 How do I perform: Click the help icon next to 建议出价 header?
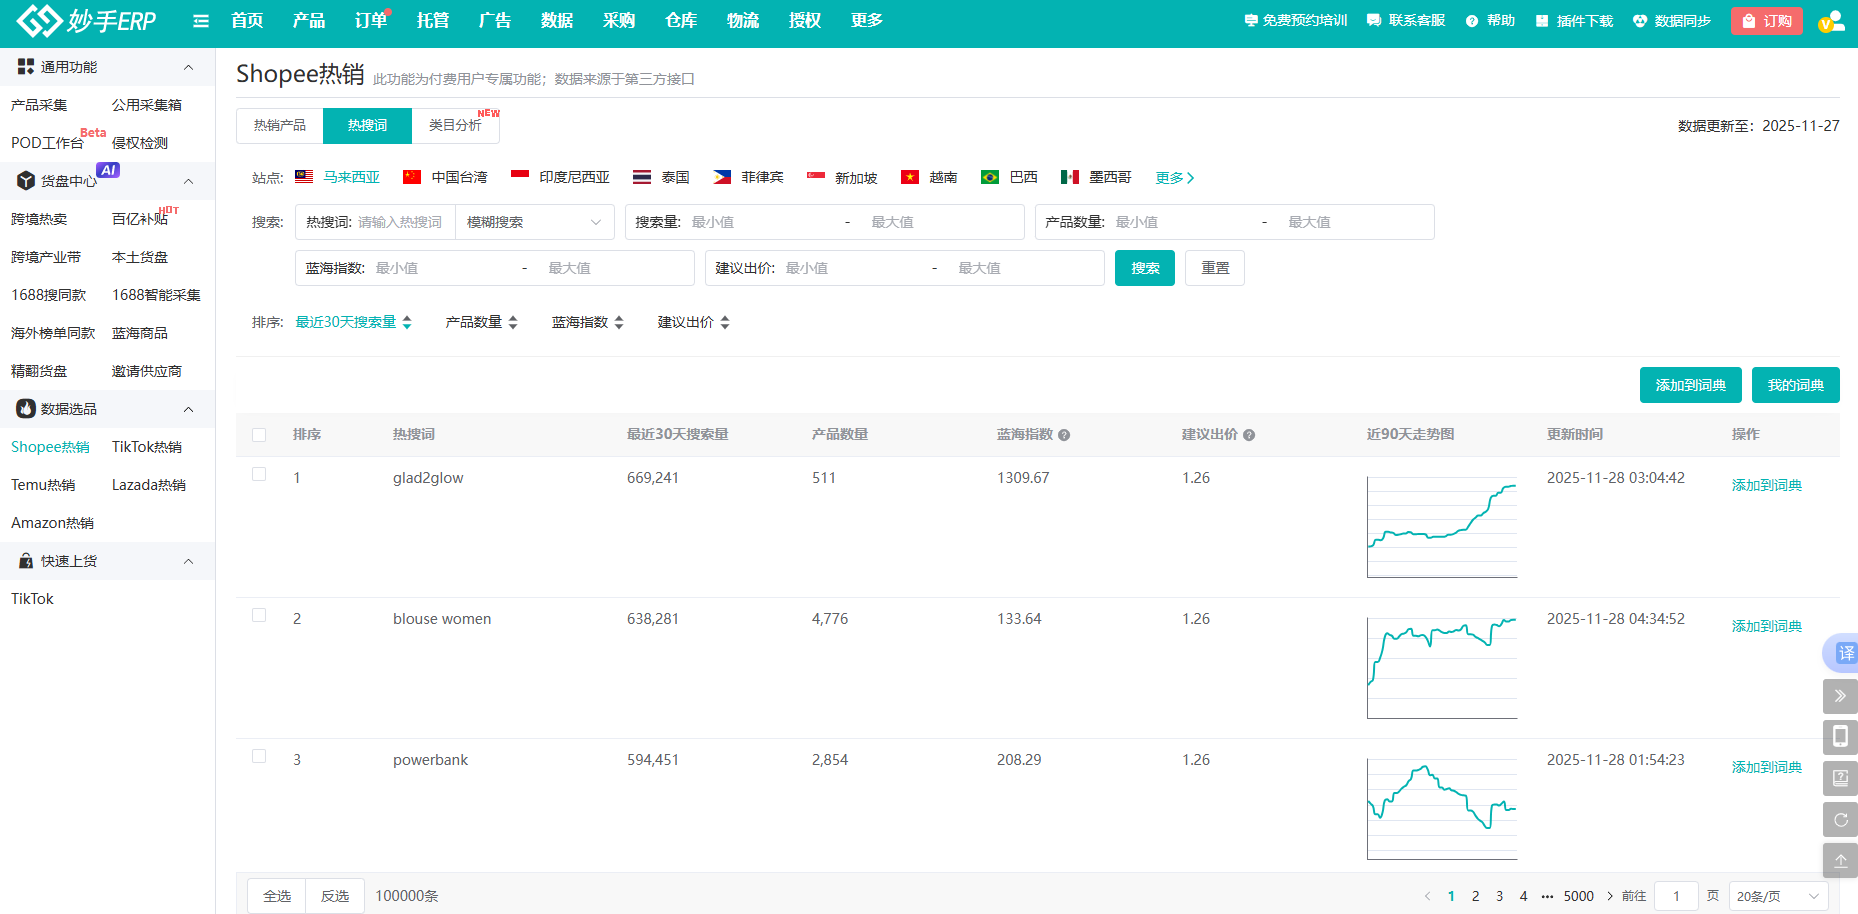tap(1249, 435)
